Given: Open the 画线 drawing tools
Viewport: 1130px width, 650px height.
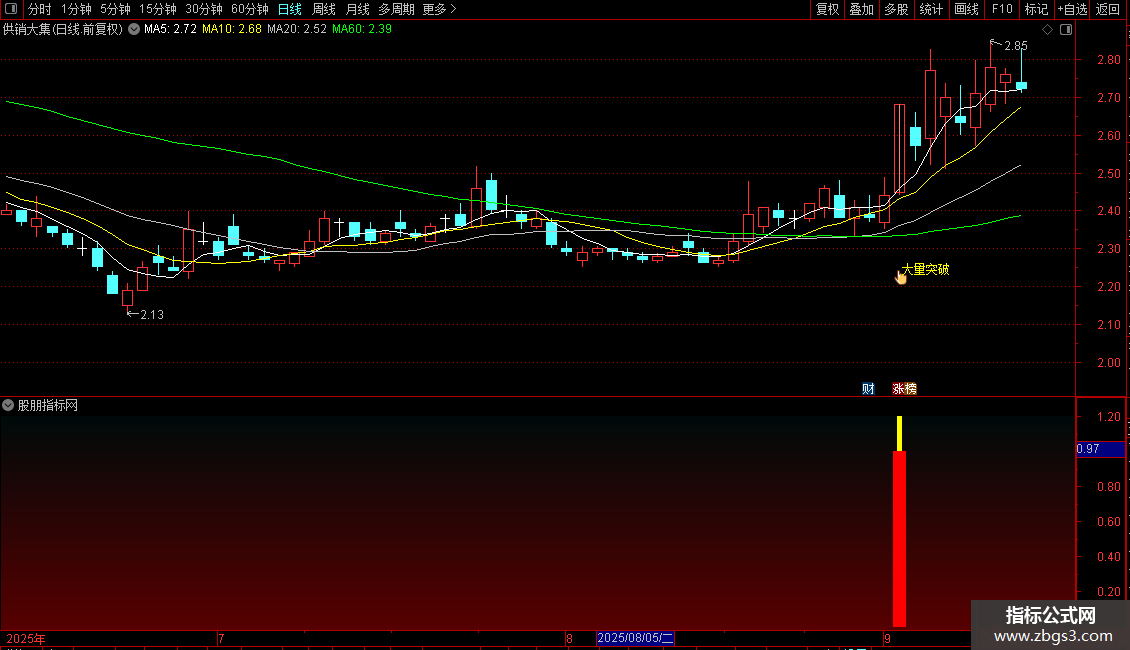Looking at the screenshot, I should click(x=966, y=9).
